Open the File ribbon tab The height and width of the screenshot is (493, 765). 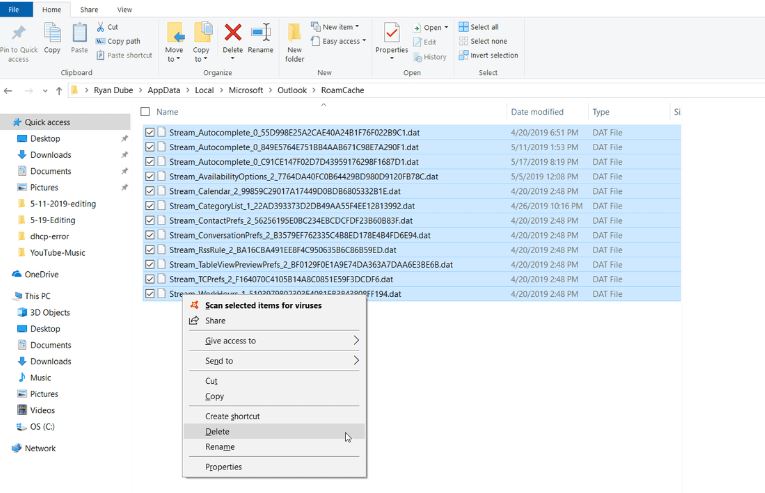pos(15,9)
